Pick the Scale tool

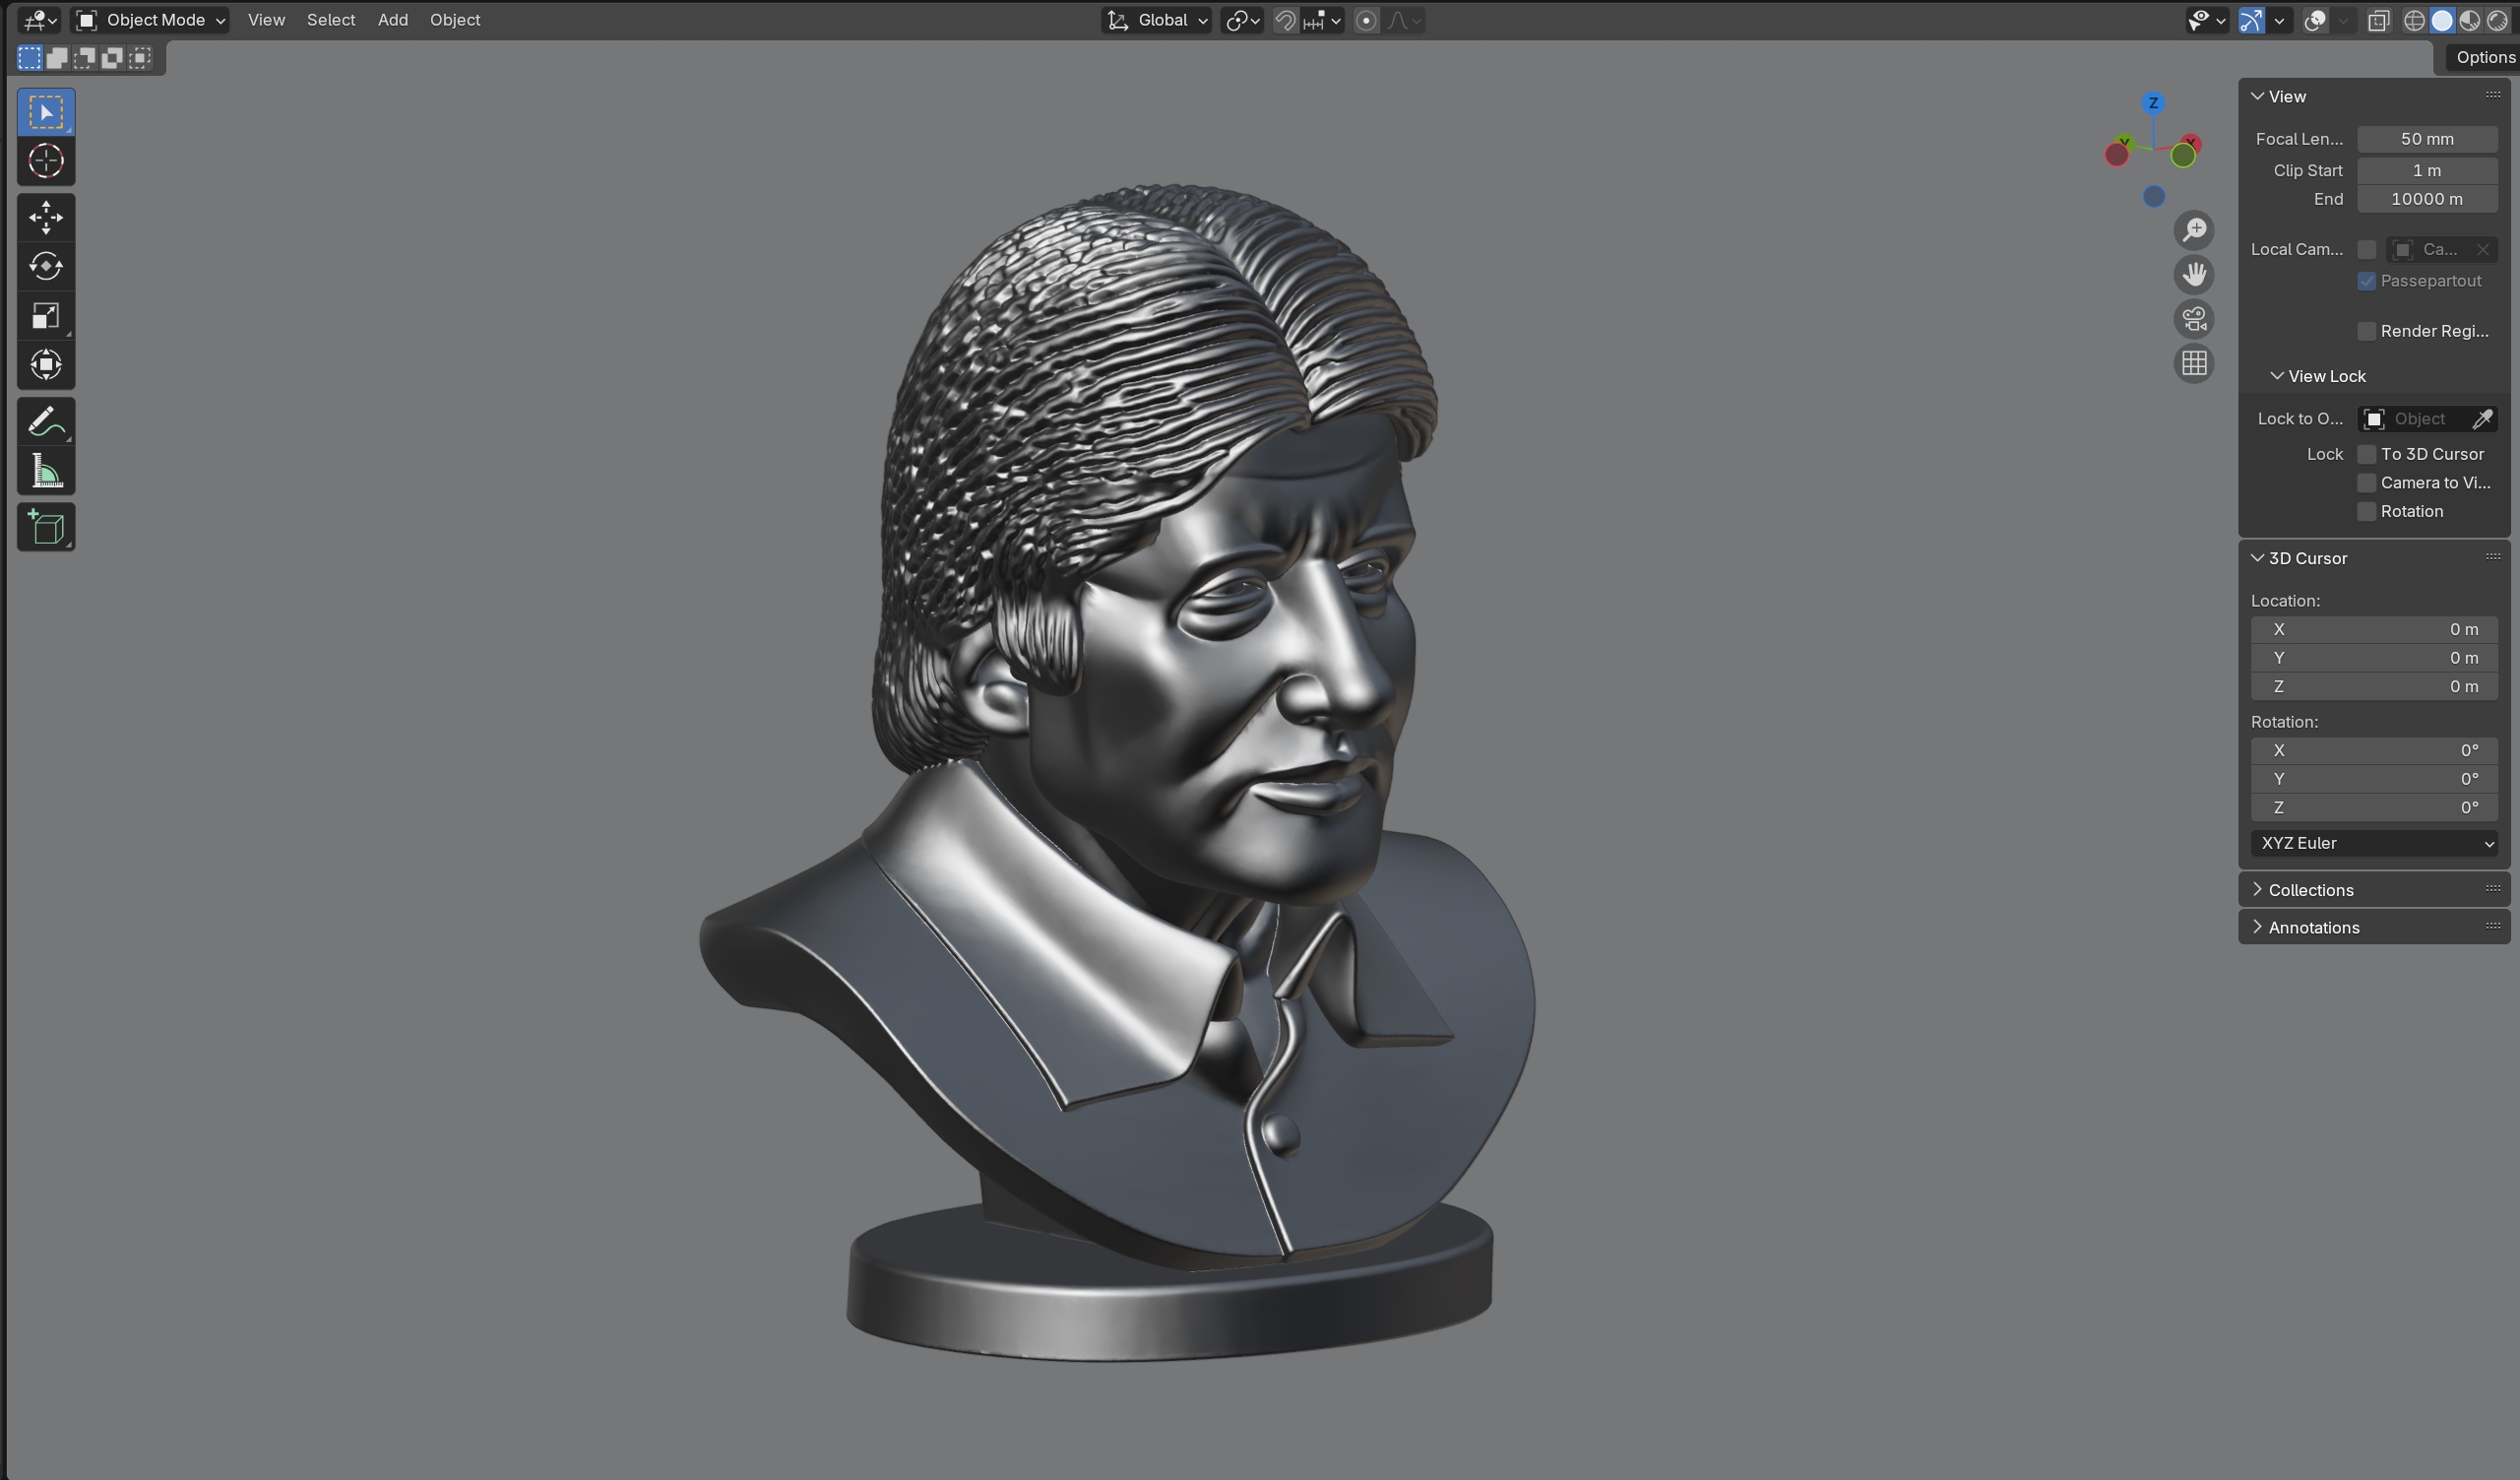(x=46, y=316)
